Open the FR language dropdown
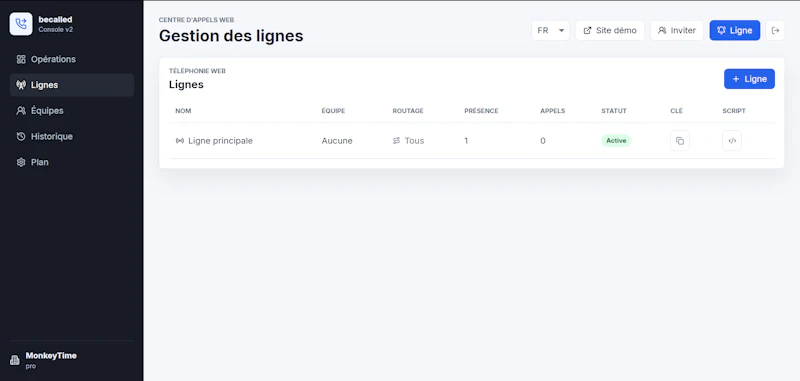 tap(551, 31)
